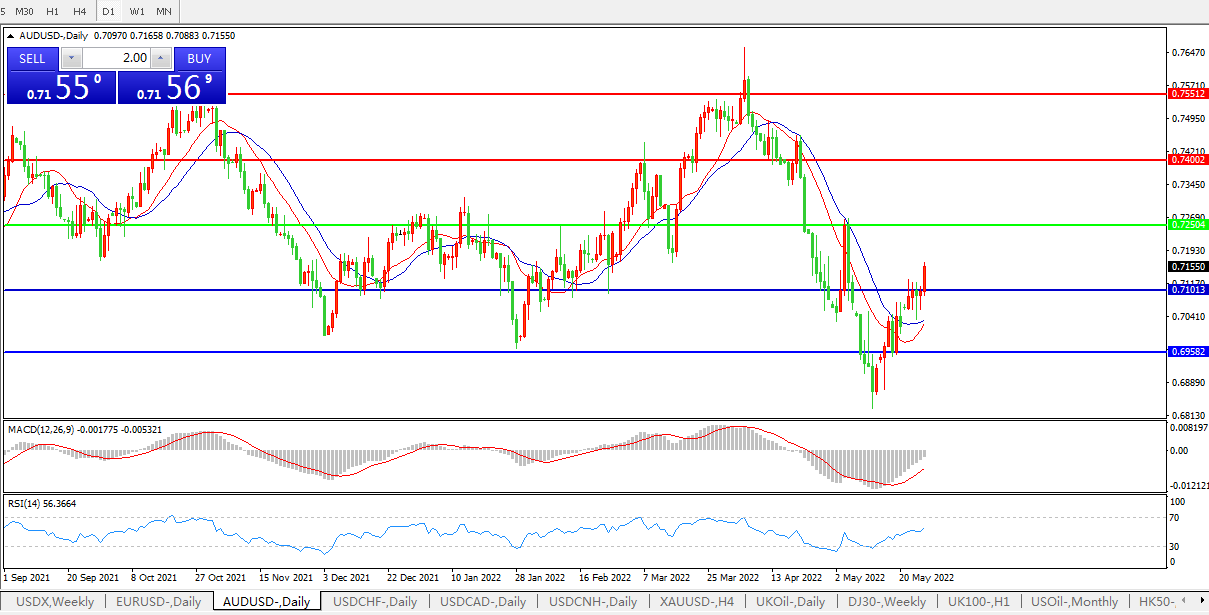Switch to the EURUSD-,Daily tab
Image resolution: width=1209 pixels, height=615 pixels.
[158, 602]
